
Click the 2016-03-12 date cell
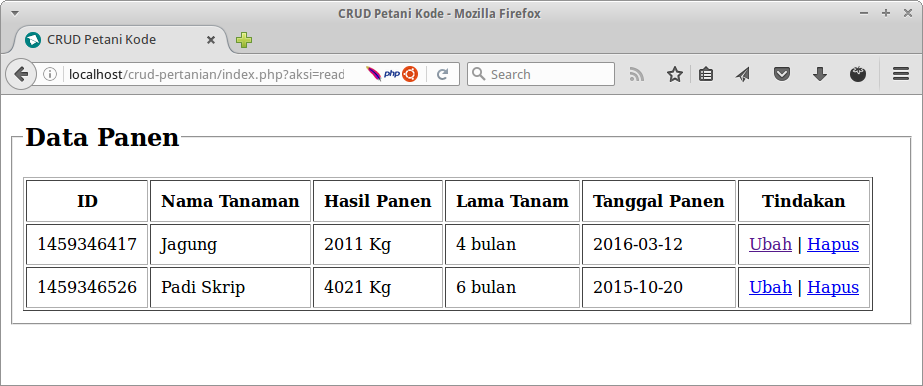point(659,244)
